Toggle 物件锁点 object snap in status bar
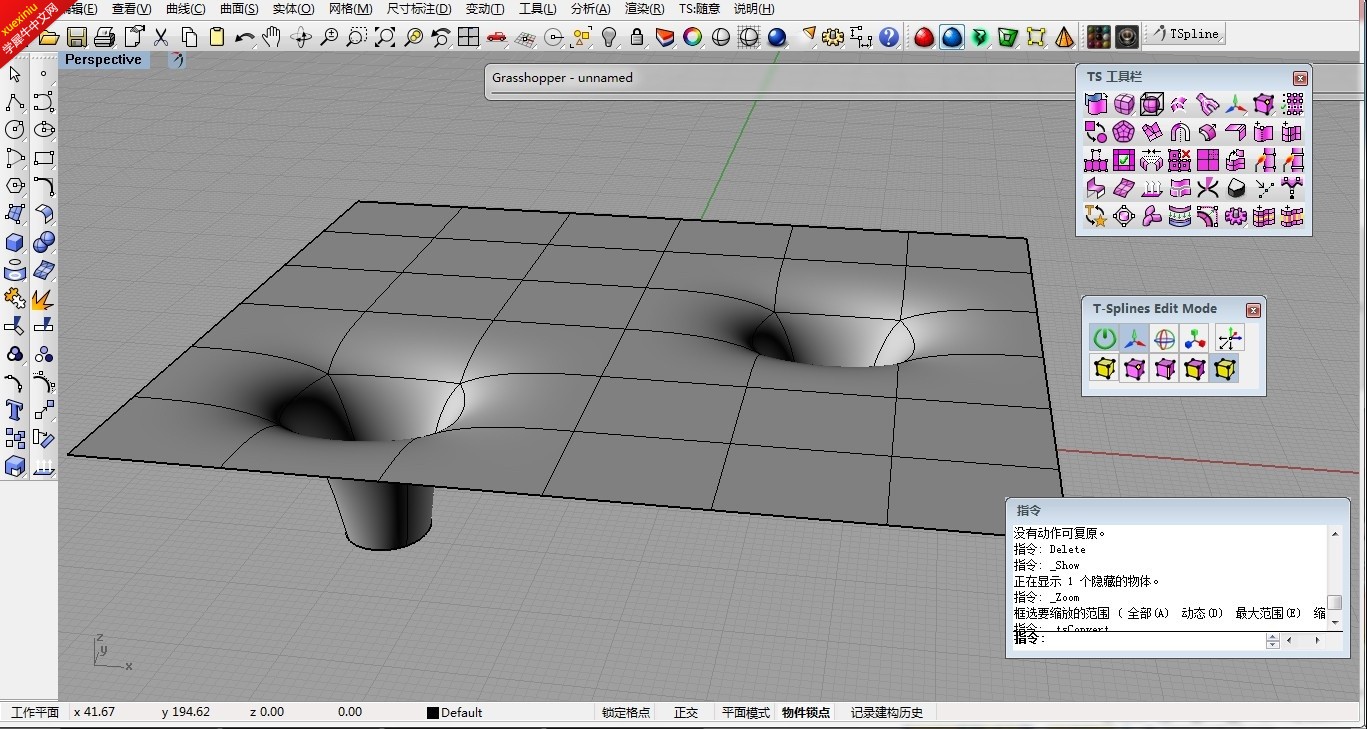 coord(806,713)
